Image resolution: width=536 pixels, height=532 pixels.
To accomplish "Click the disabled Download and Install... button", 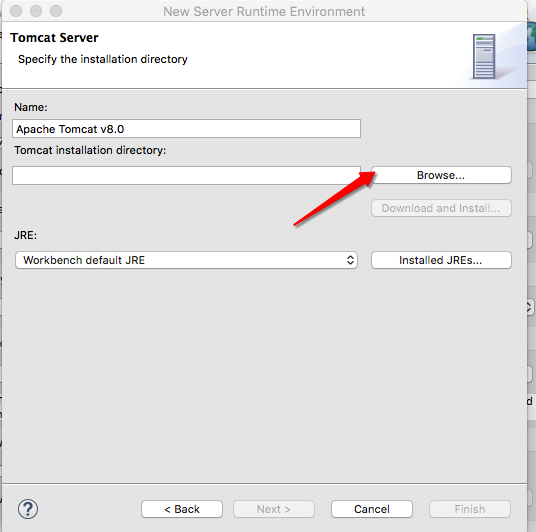I will click(x=441, y=208).
